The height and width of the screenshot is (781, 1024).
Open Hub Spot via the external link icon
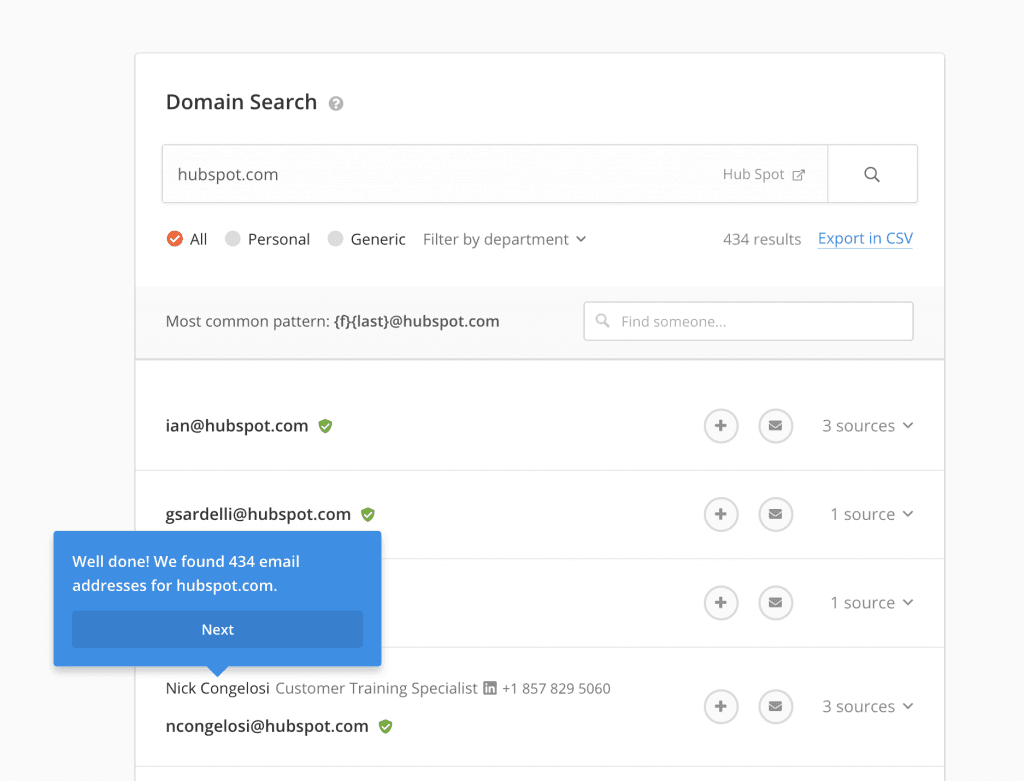tap(799, 173)
